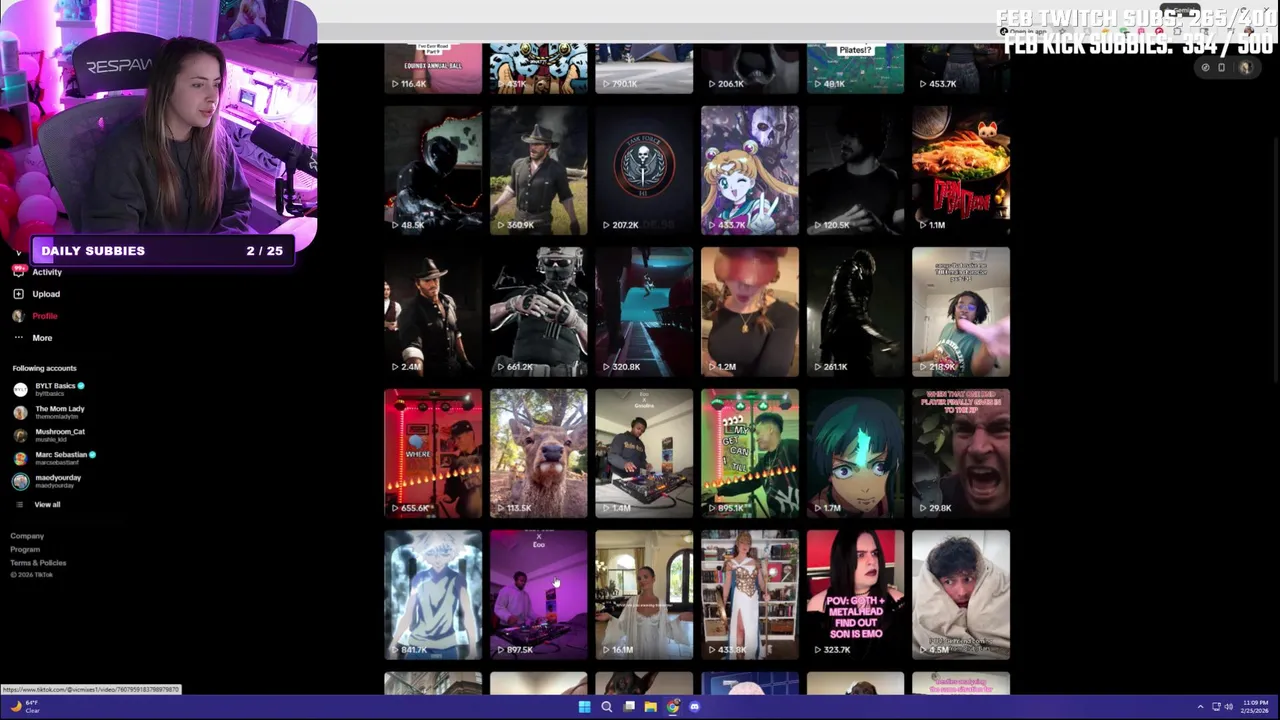Open purple DJ video with 897.5K views
Screen dimensions: 1280x720
pyautogui.click(x=538, y=595)
